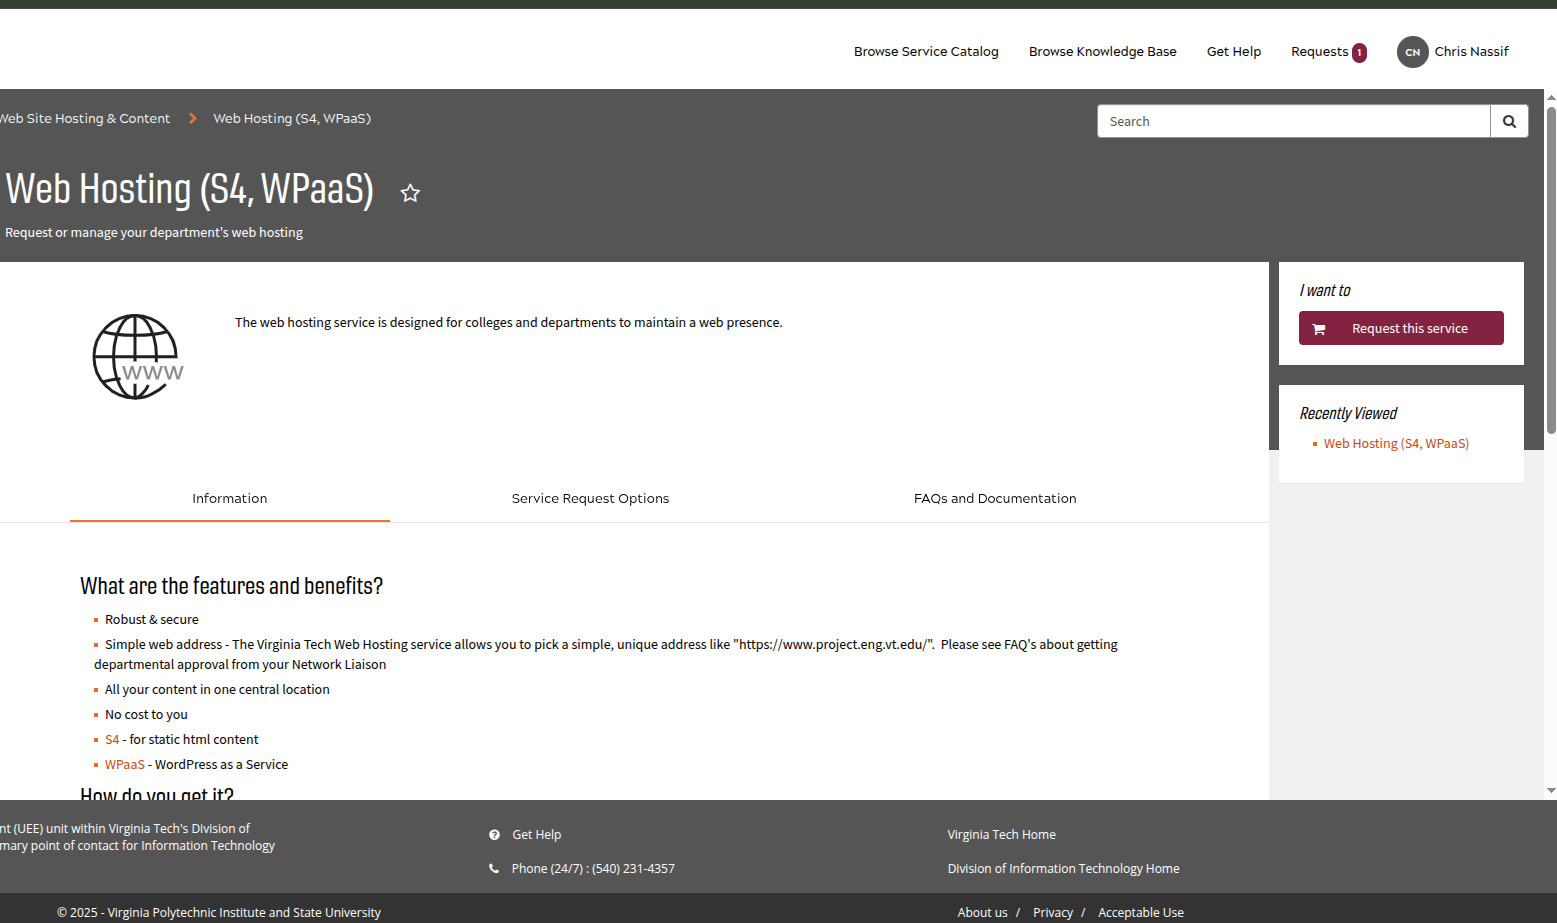Screen dimensions: 1557x923
Task: Click the scrollbar down arrow
Action: (x=1551, y=790)
